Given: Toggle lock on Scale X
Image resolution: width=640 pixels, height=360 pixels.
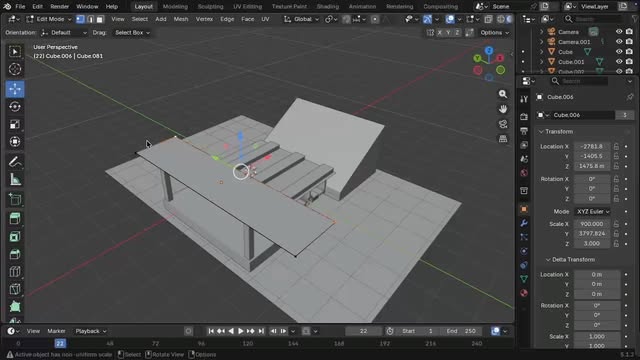Looking at the screenshot, I should 616,224.
